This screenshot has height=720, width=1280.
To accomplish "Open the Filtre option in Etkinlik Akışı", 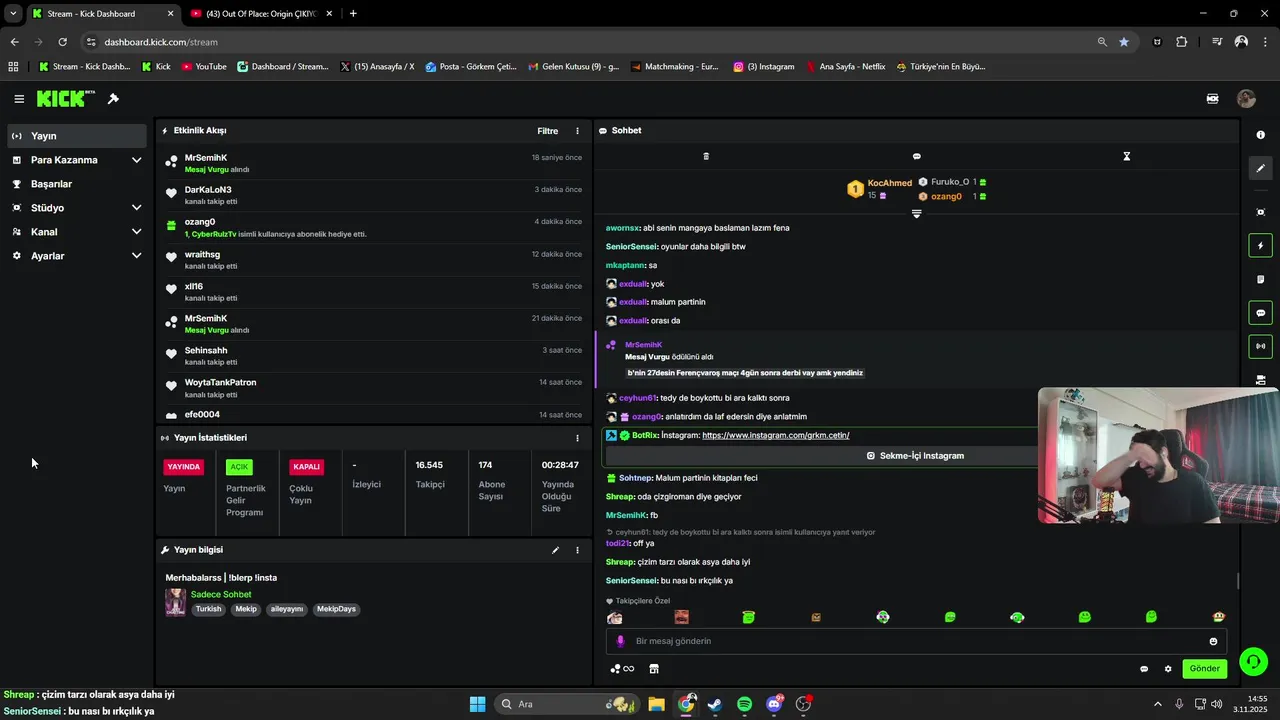I will click(548, 131).
